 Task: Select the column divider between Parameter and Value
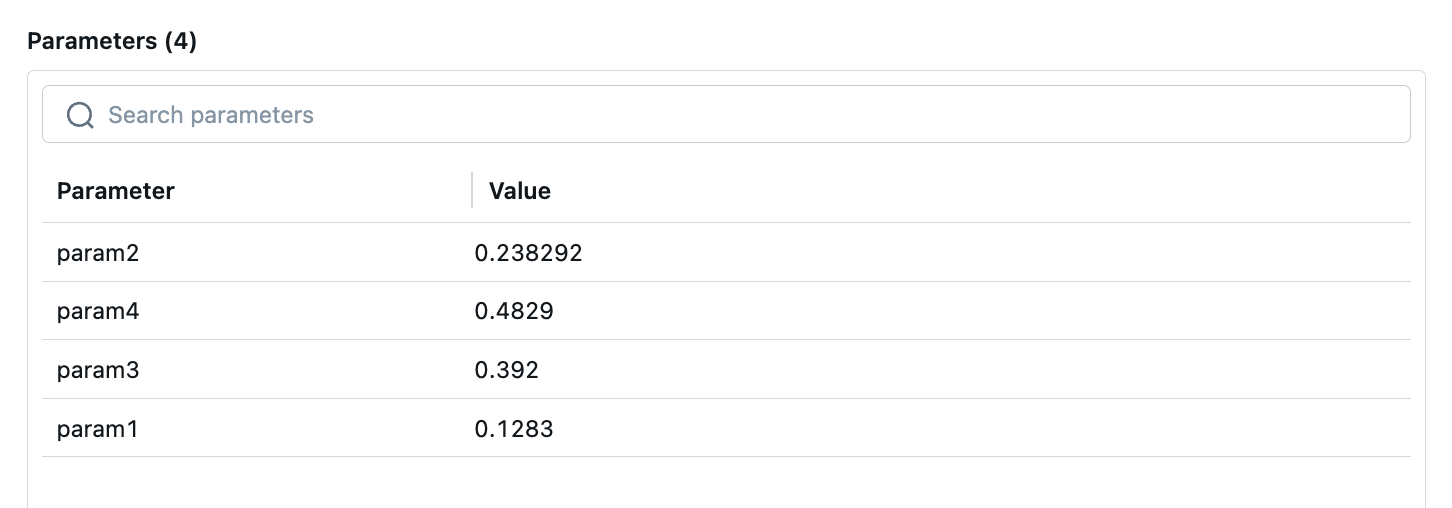click(x=472, y=190)
